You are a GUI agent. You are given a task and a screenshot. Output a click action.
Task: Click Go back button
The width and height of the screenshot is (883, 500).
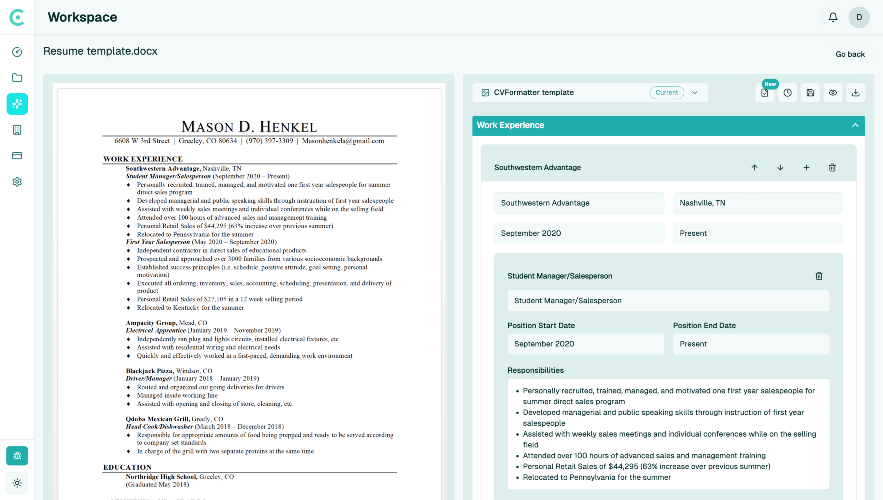(x=850, y=54)
